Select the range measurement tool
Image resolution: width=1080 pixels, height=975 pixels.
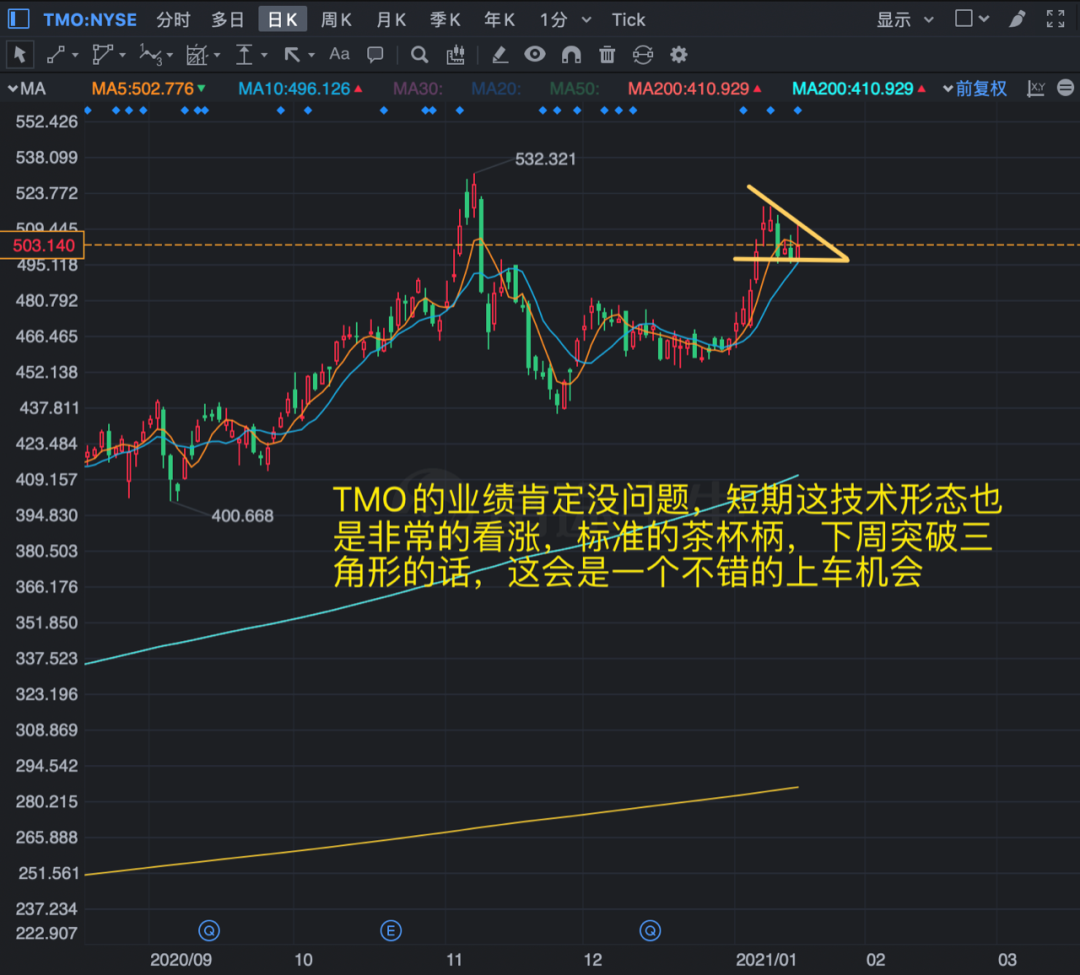[x=244, y=54]
